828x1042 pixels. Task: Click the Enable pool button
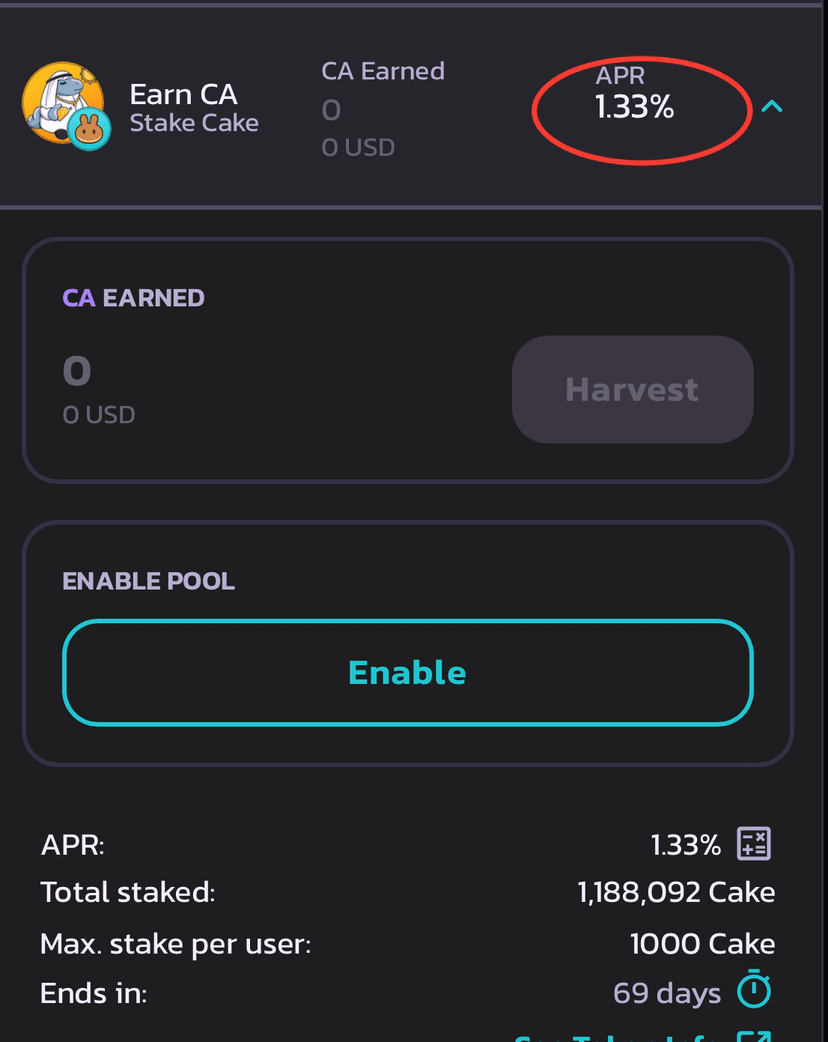408,673
